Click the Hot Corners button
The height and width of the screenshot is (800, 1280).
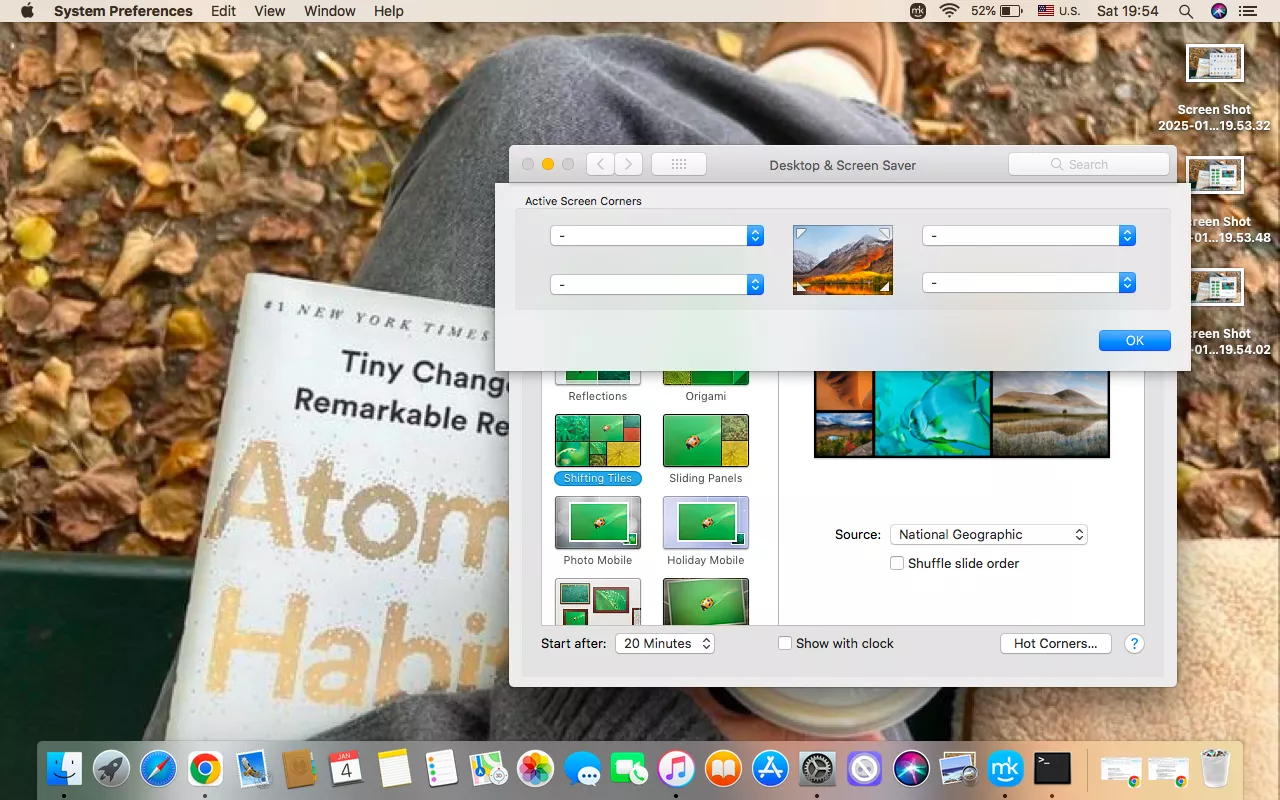point(1055,644)
